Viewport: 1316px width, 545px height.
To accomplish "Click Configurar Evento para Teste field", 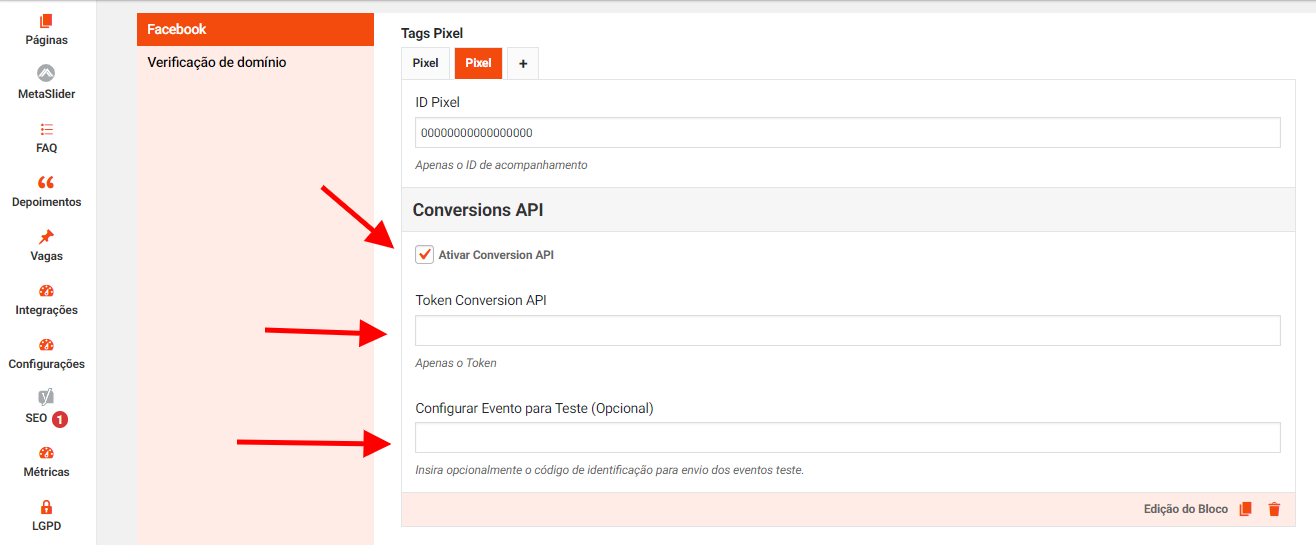I will pyautogui.click(x=847, y=437).
